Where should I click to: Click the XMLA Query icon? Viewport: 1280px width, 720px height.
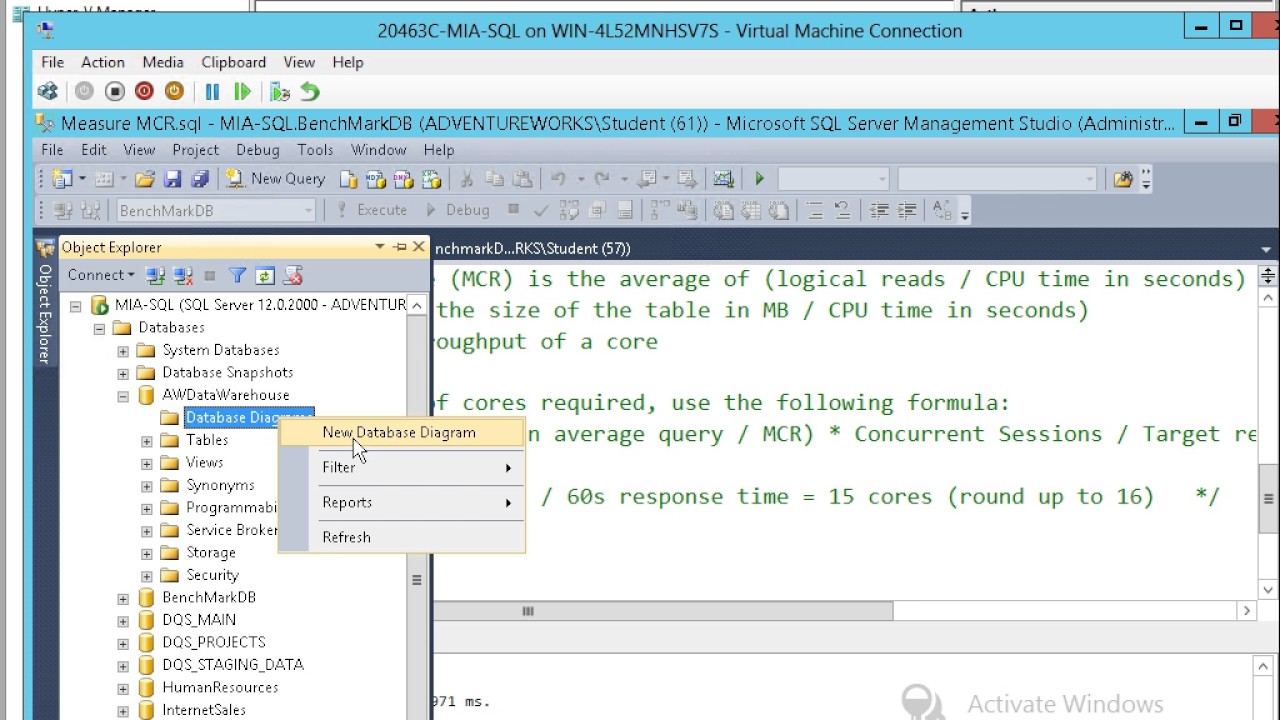(x=432, y=179)
